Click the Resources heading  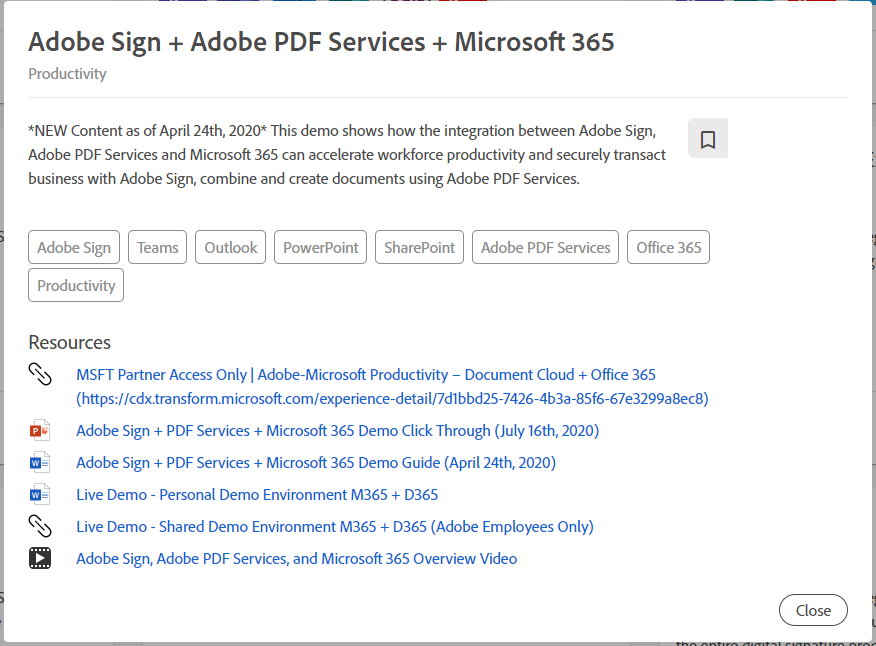click(69, 342)
